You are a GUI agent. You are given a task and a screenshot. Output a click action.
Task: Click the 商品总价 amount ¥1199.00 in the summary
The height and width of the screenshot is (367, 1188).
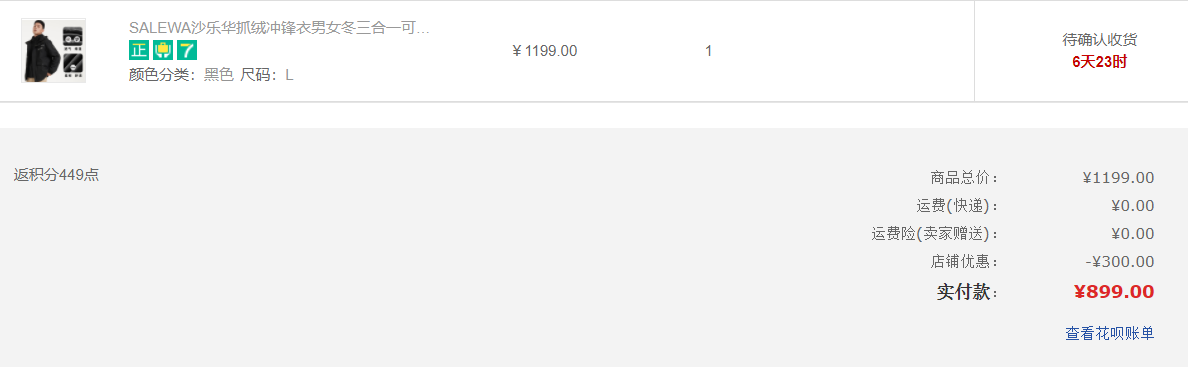[x=1118, y=178]
